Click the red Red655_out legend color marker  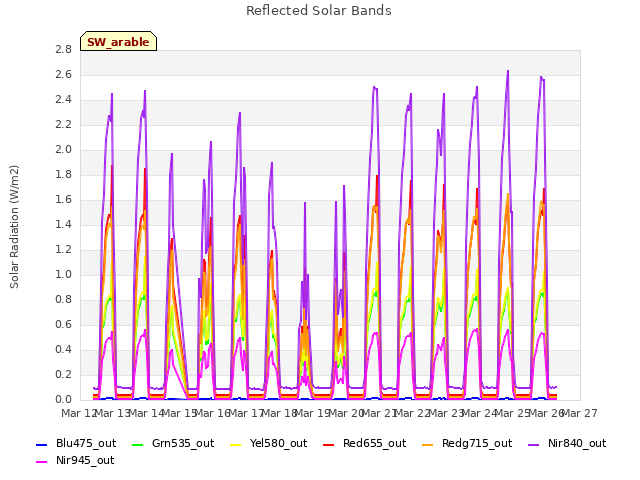point(329,444)
